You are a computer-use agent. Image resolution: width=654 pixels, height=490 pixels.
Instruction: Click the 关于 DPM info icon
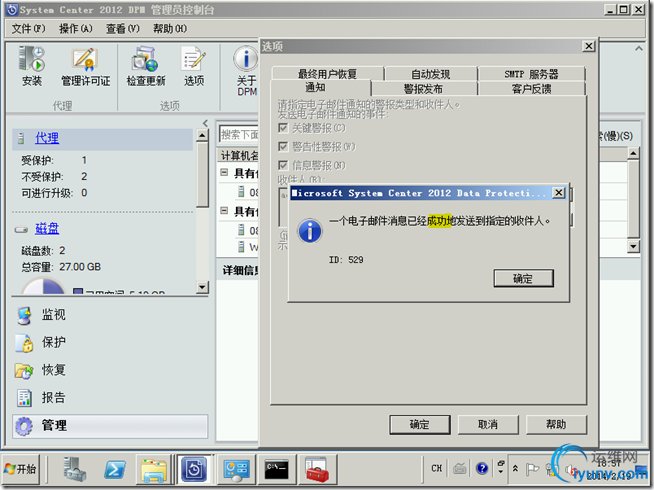(246, 59)
